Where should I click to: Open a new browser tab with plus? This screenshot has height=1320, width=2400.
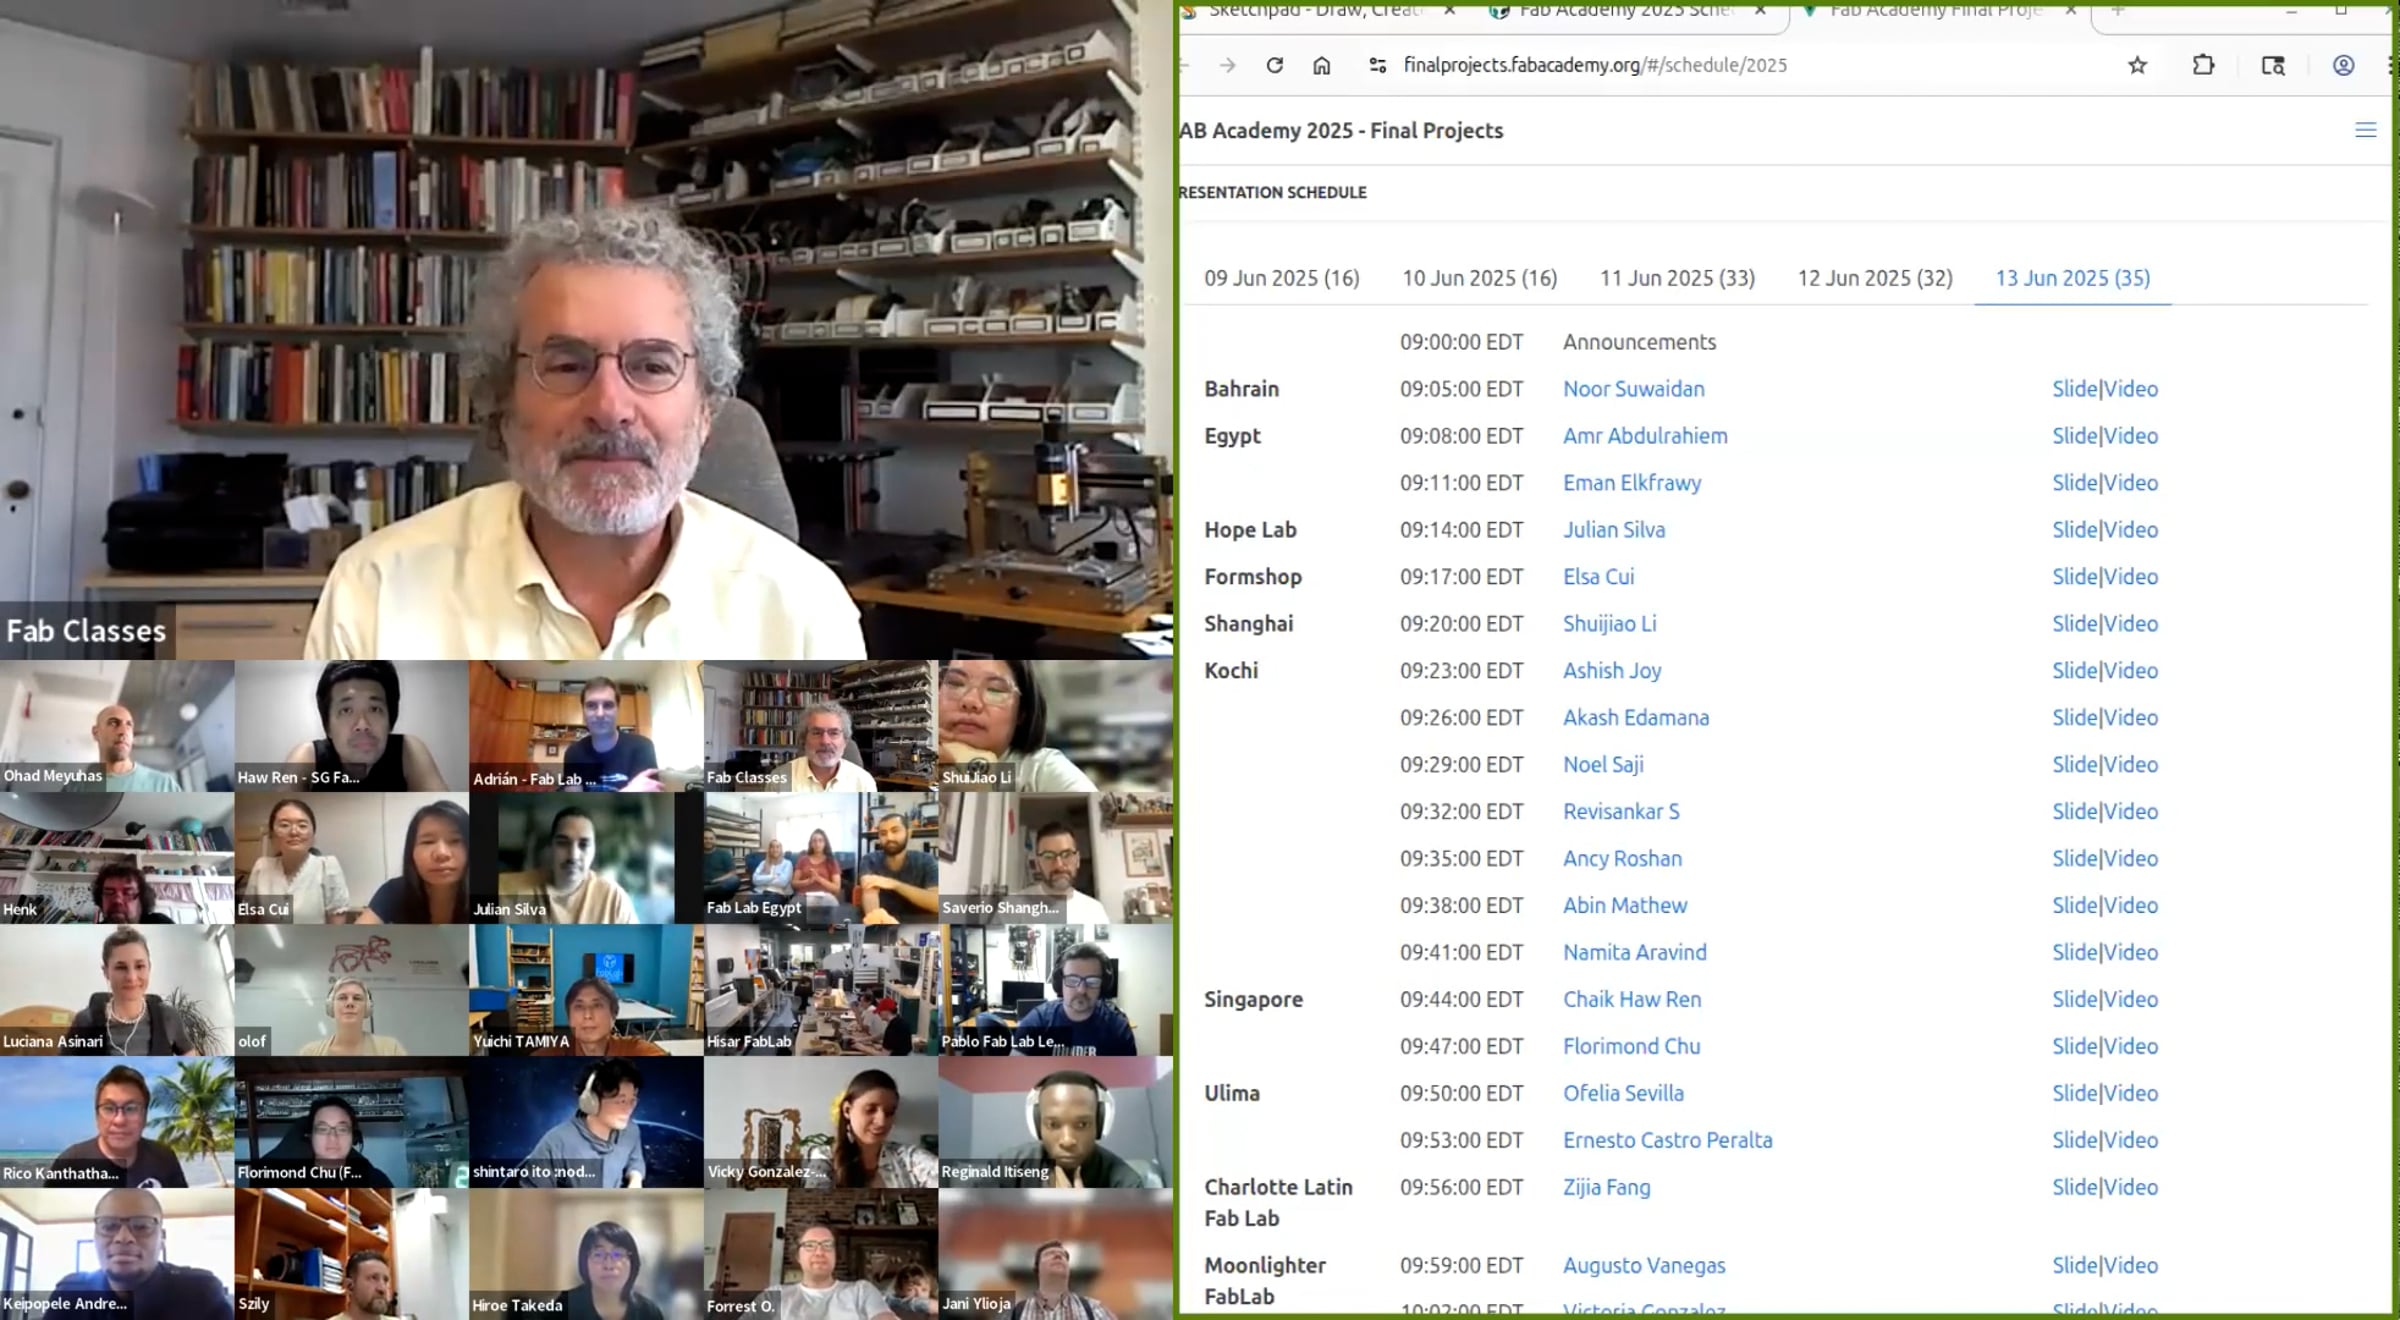pyautogui.click(x=2117, y=10)
